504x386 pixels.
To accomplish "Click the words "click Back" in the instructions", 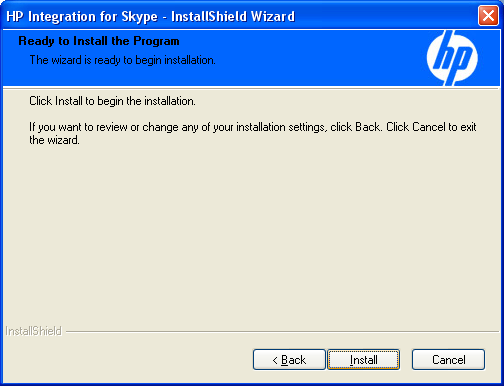I will point(355,127).
